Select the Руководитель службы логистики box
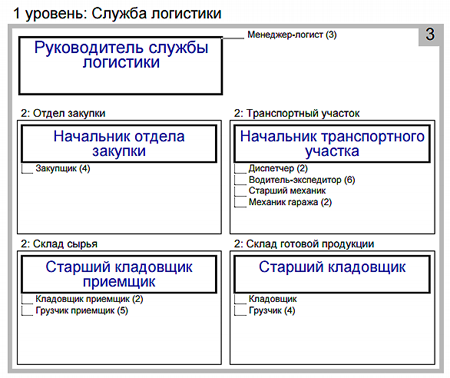 121,66
